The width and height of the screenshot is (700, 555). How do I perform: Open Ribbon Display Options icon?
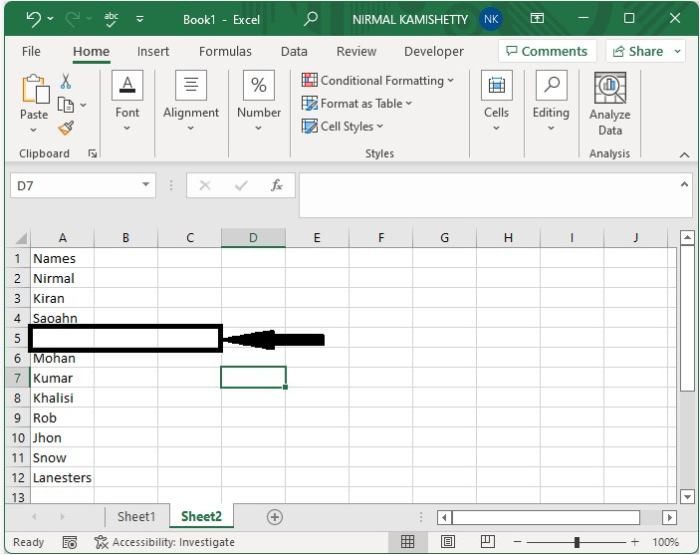(x=537, y=18)
